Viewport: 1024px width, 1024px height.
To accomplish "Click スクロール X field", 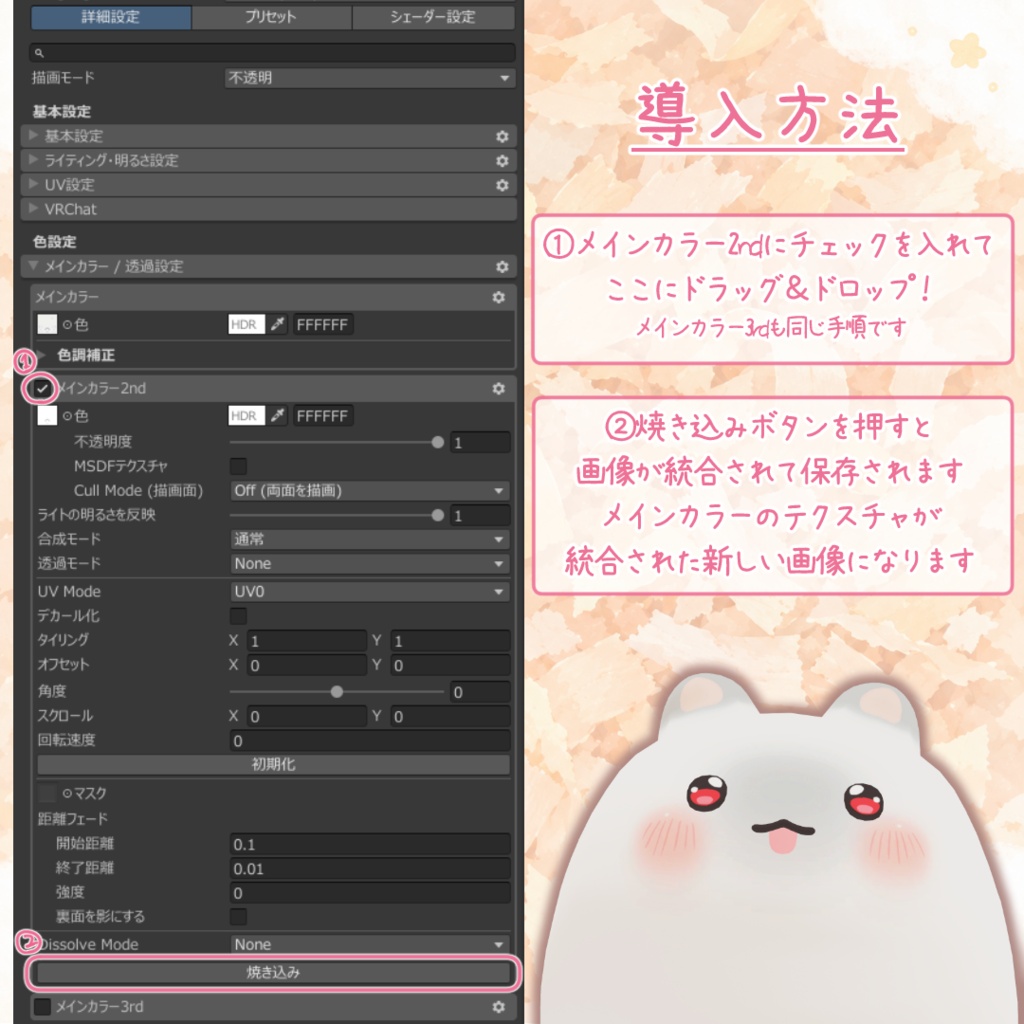I will pos(307,716).
